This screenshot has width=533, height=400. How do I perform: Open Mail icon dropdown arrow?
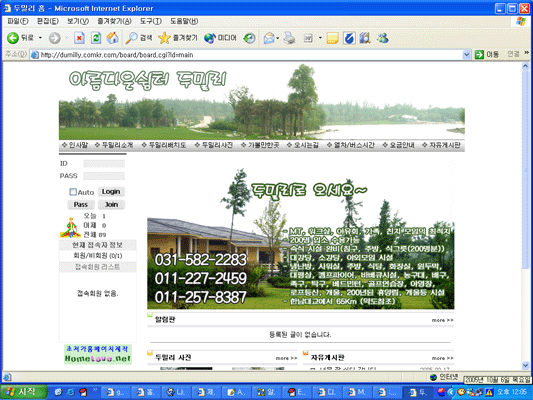(278, 38)
